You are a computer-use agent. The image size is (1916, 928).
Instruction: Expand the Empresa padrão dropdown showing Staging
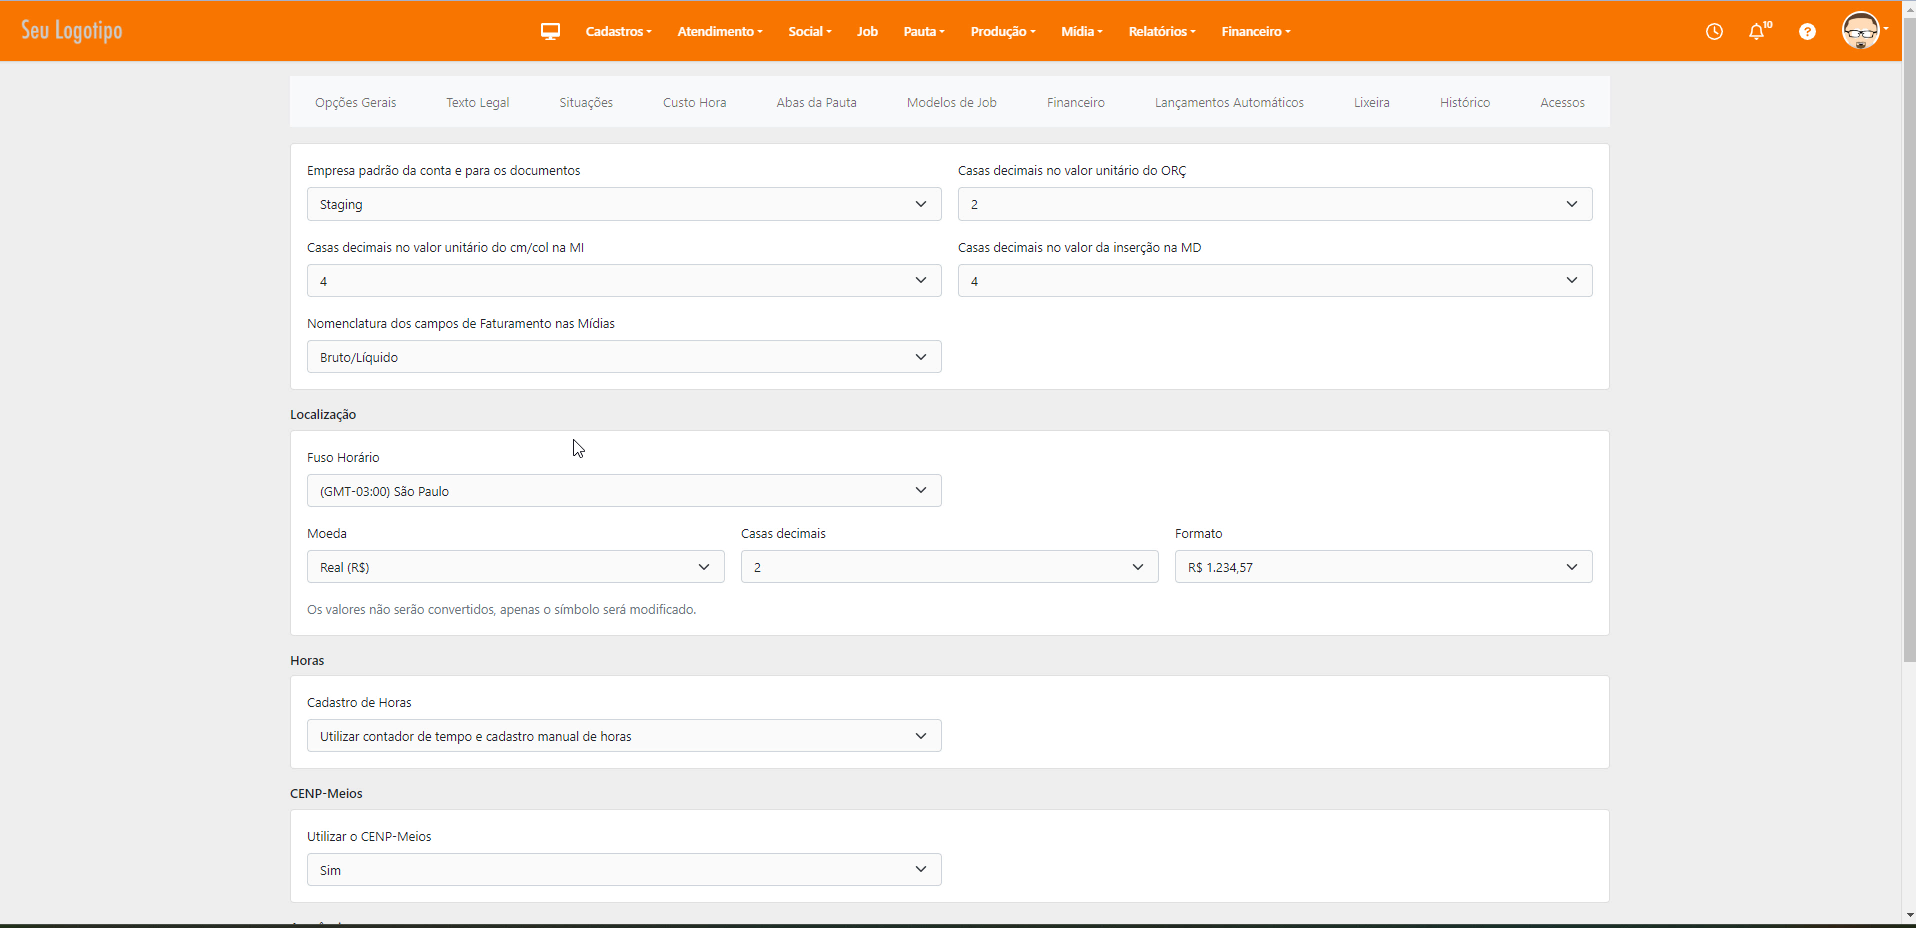tap(623, 204)
